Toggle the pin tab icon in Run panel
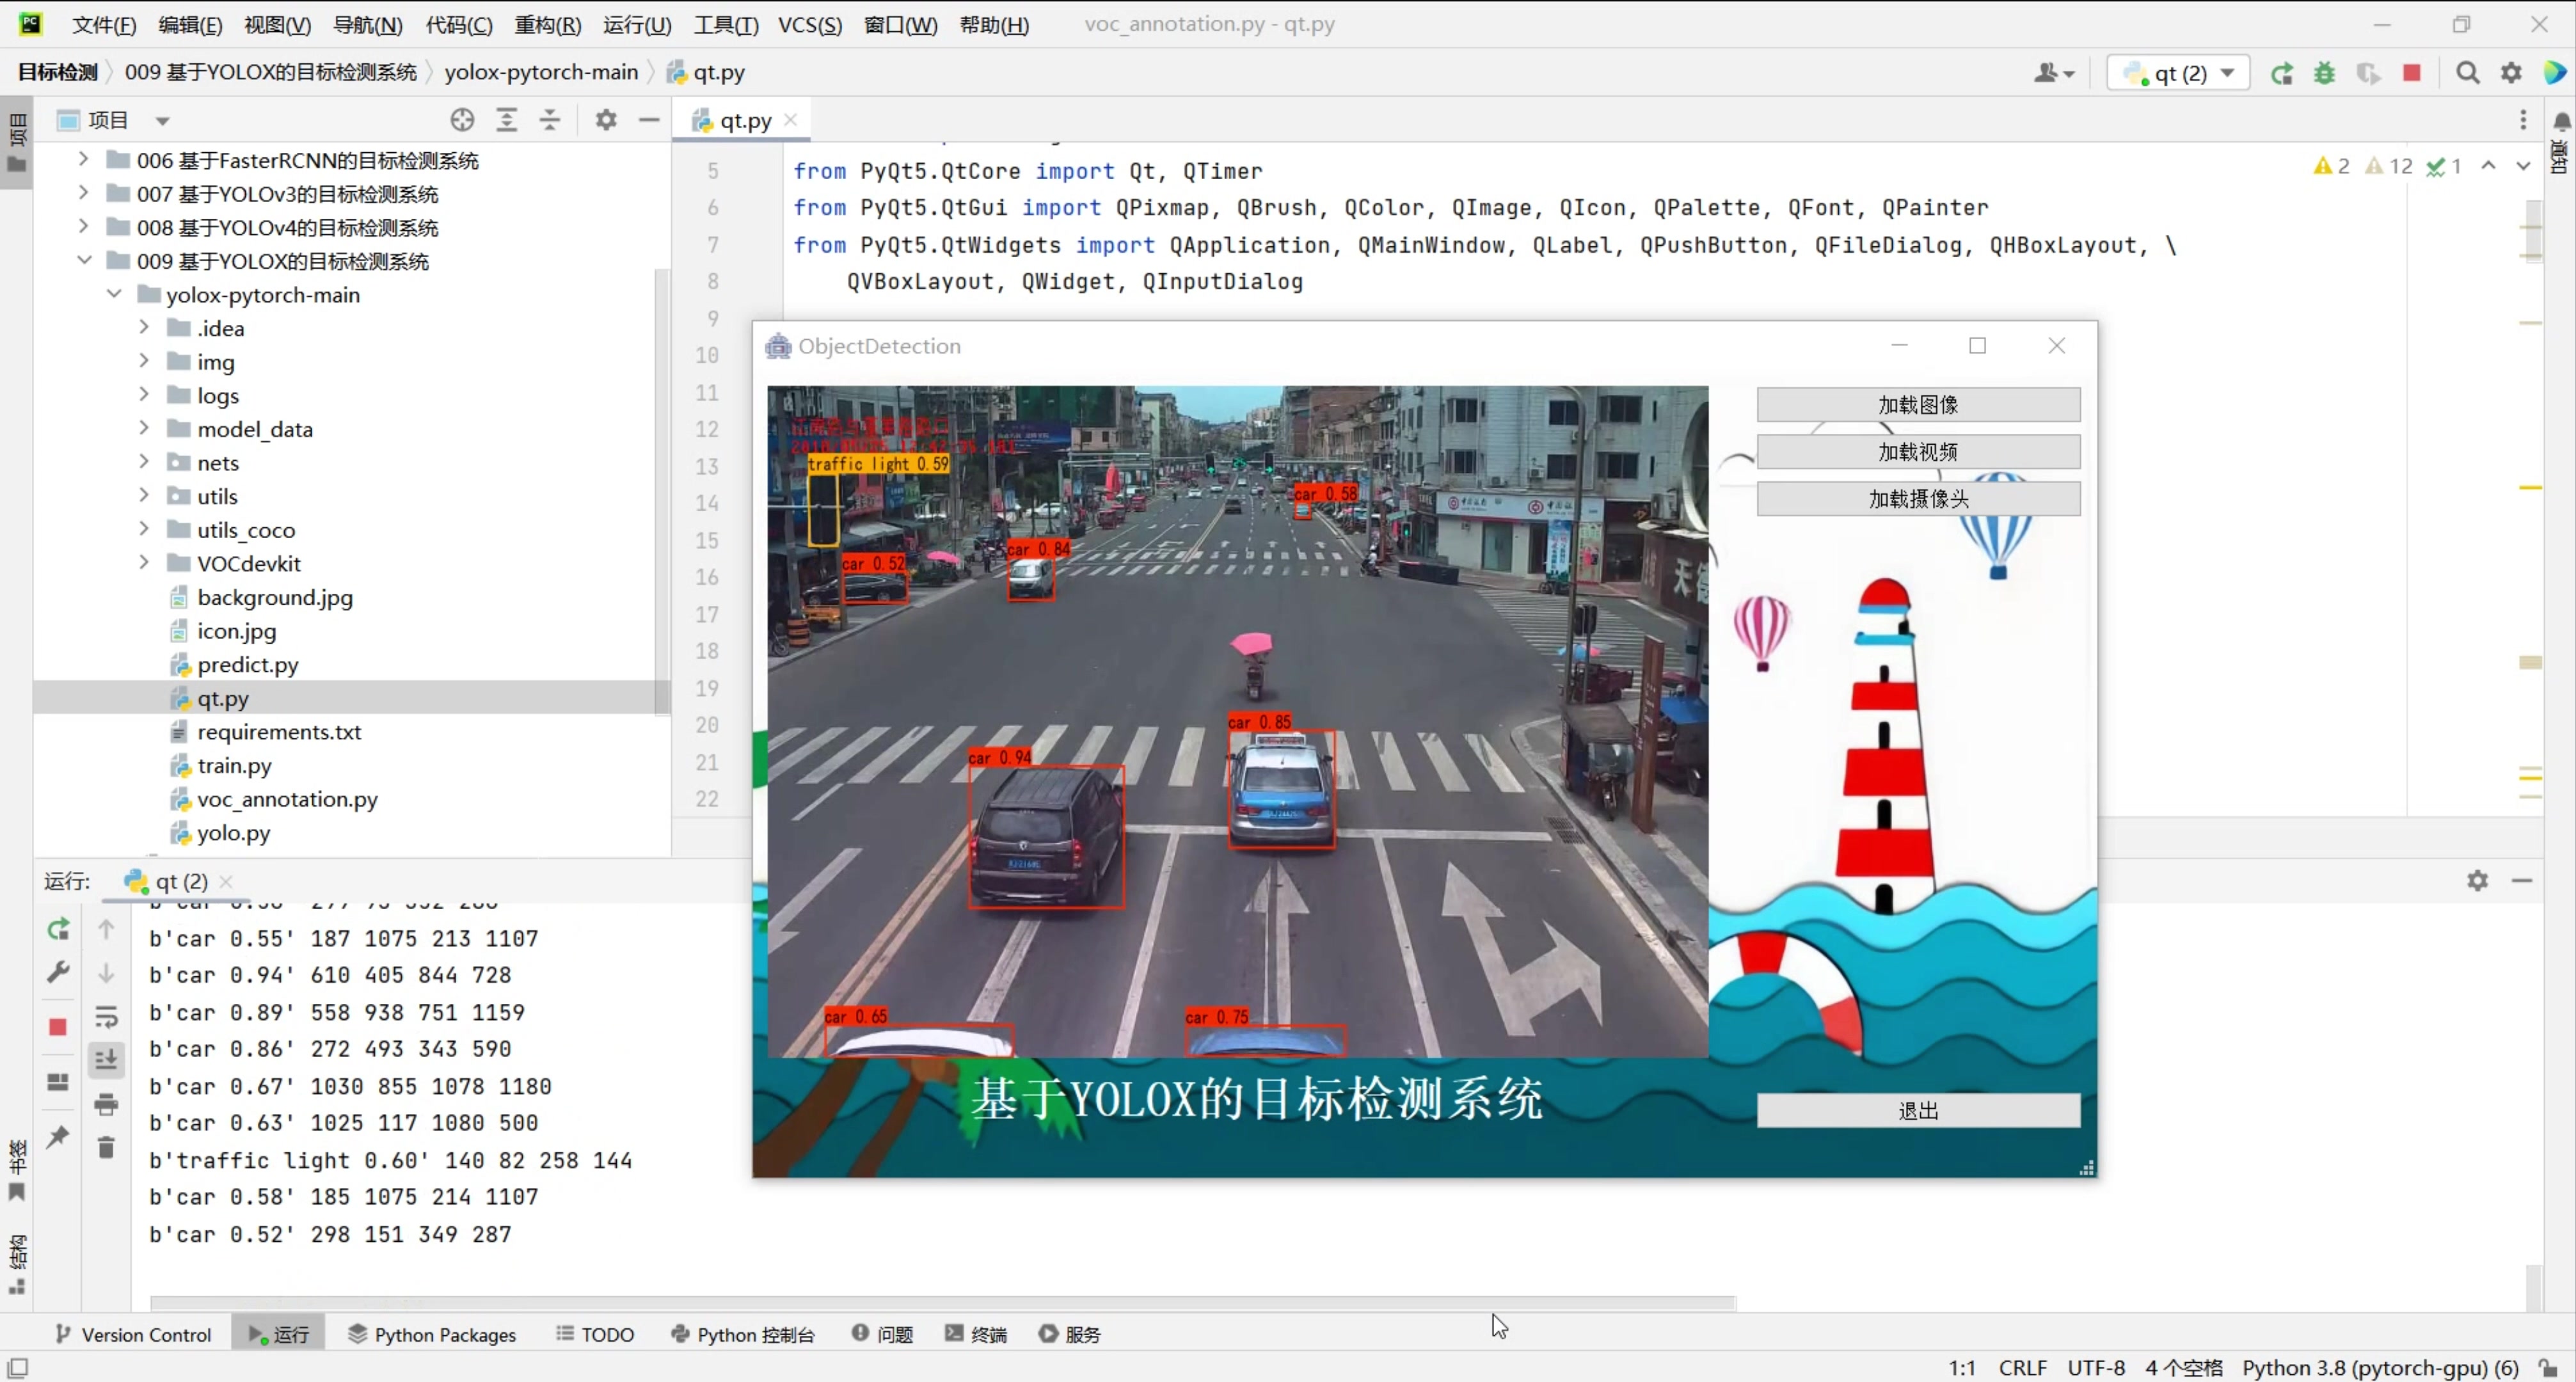This screenshot has height=1382, width=2576. [58, 1136]
